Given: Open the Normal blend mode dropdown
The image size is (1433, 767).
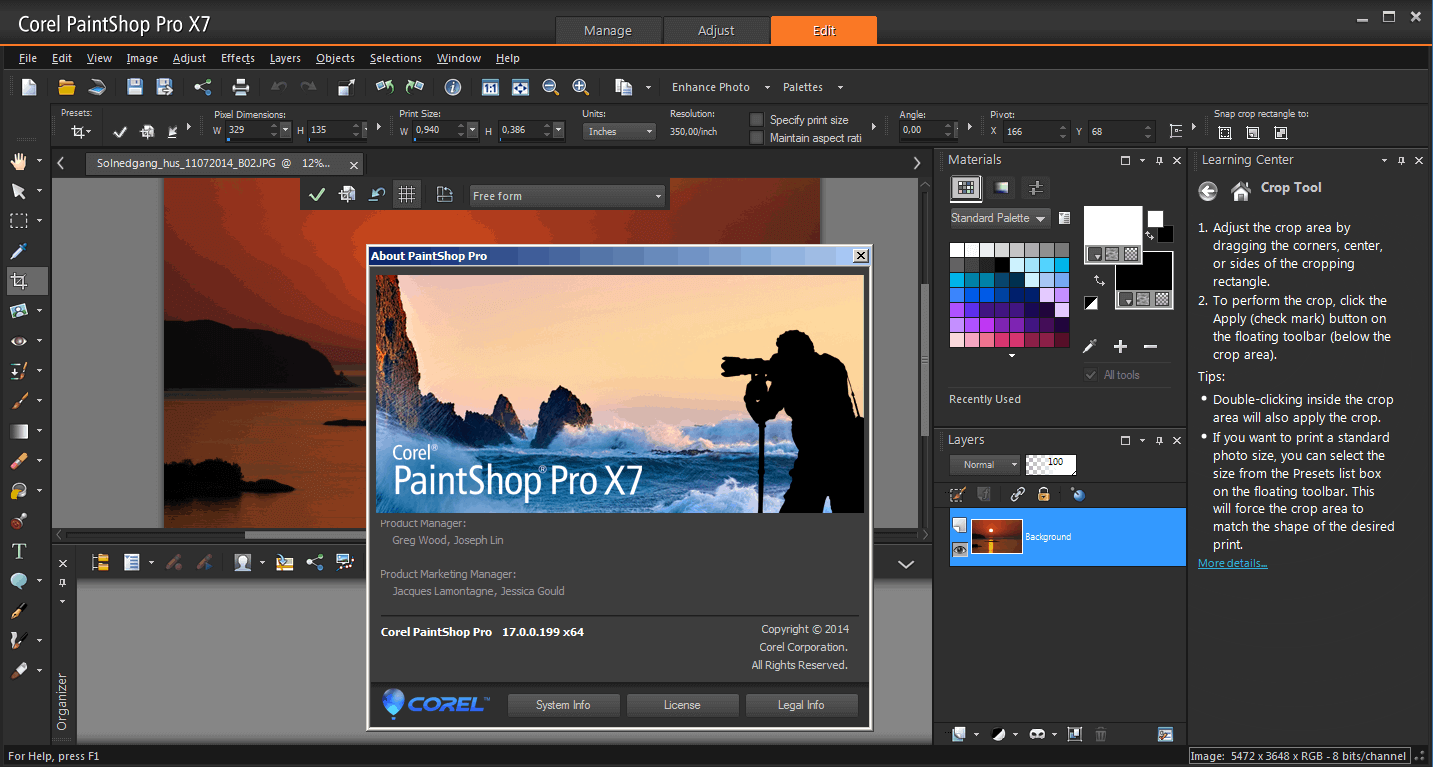Looking at the screenshot, I should 985,464.
